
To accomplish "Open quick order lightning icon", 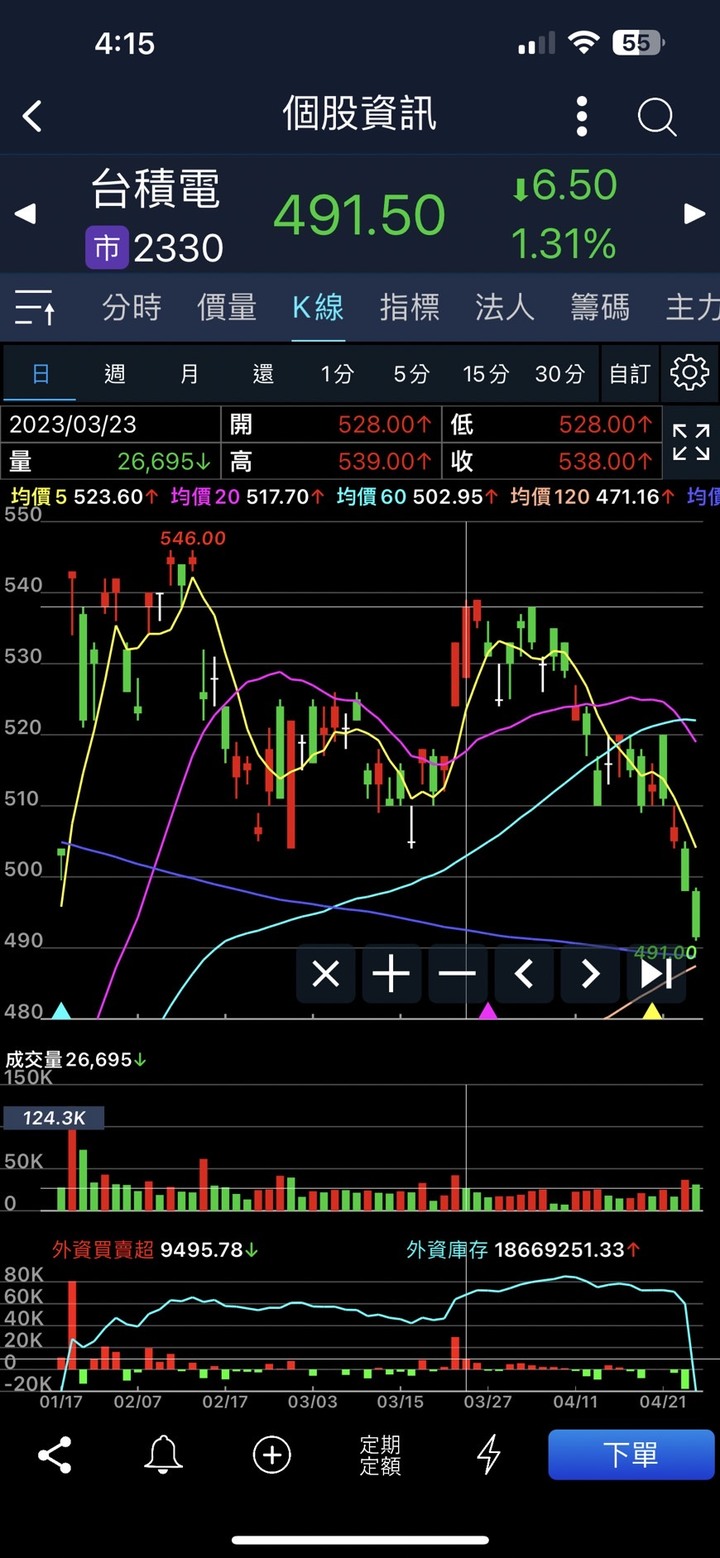I will point(488,1455).
